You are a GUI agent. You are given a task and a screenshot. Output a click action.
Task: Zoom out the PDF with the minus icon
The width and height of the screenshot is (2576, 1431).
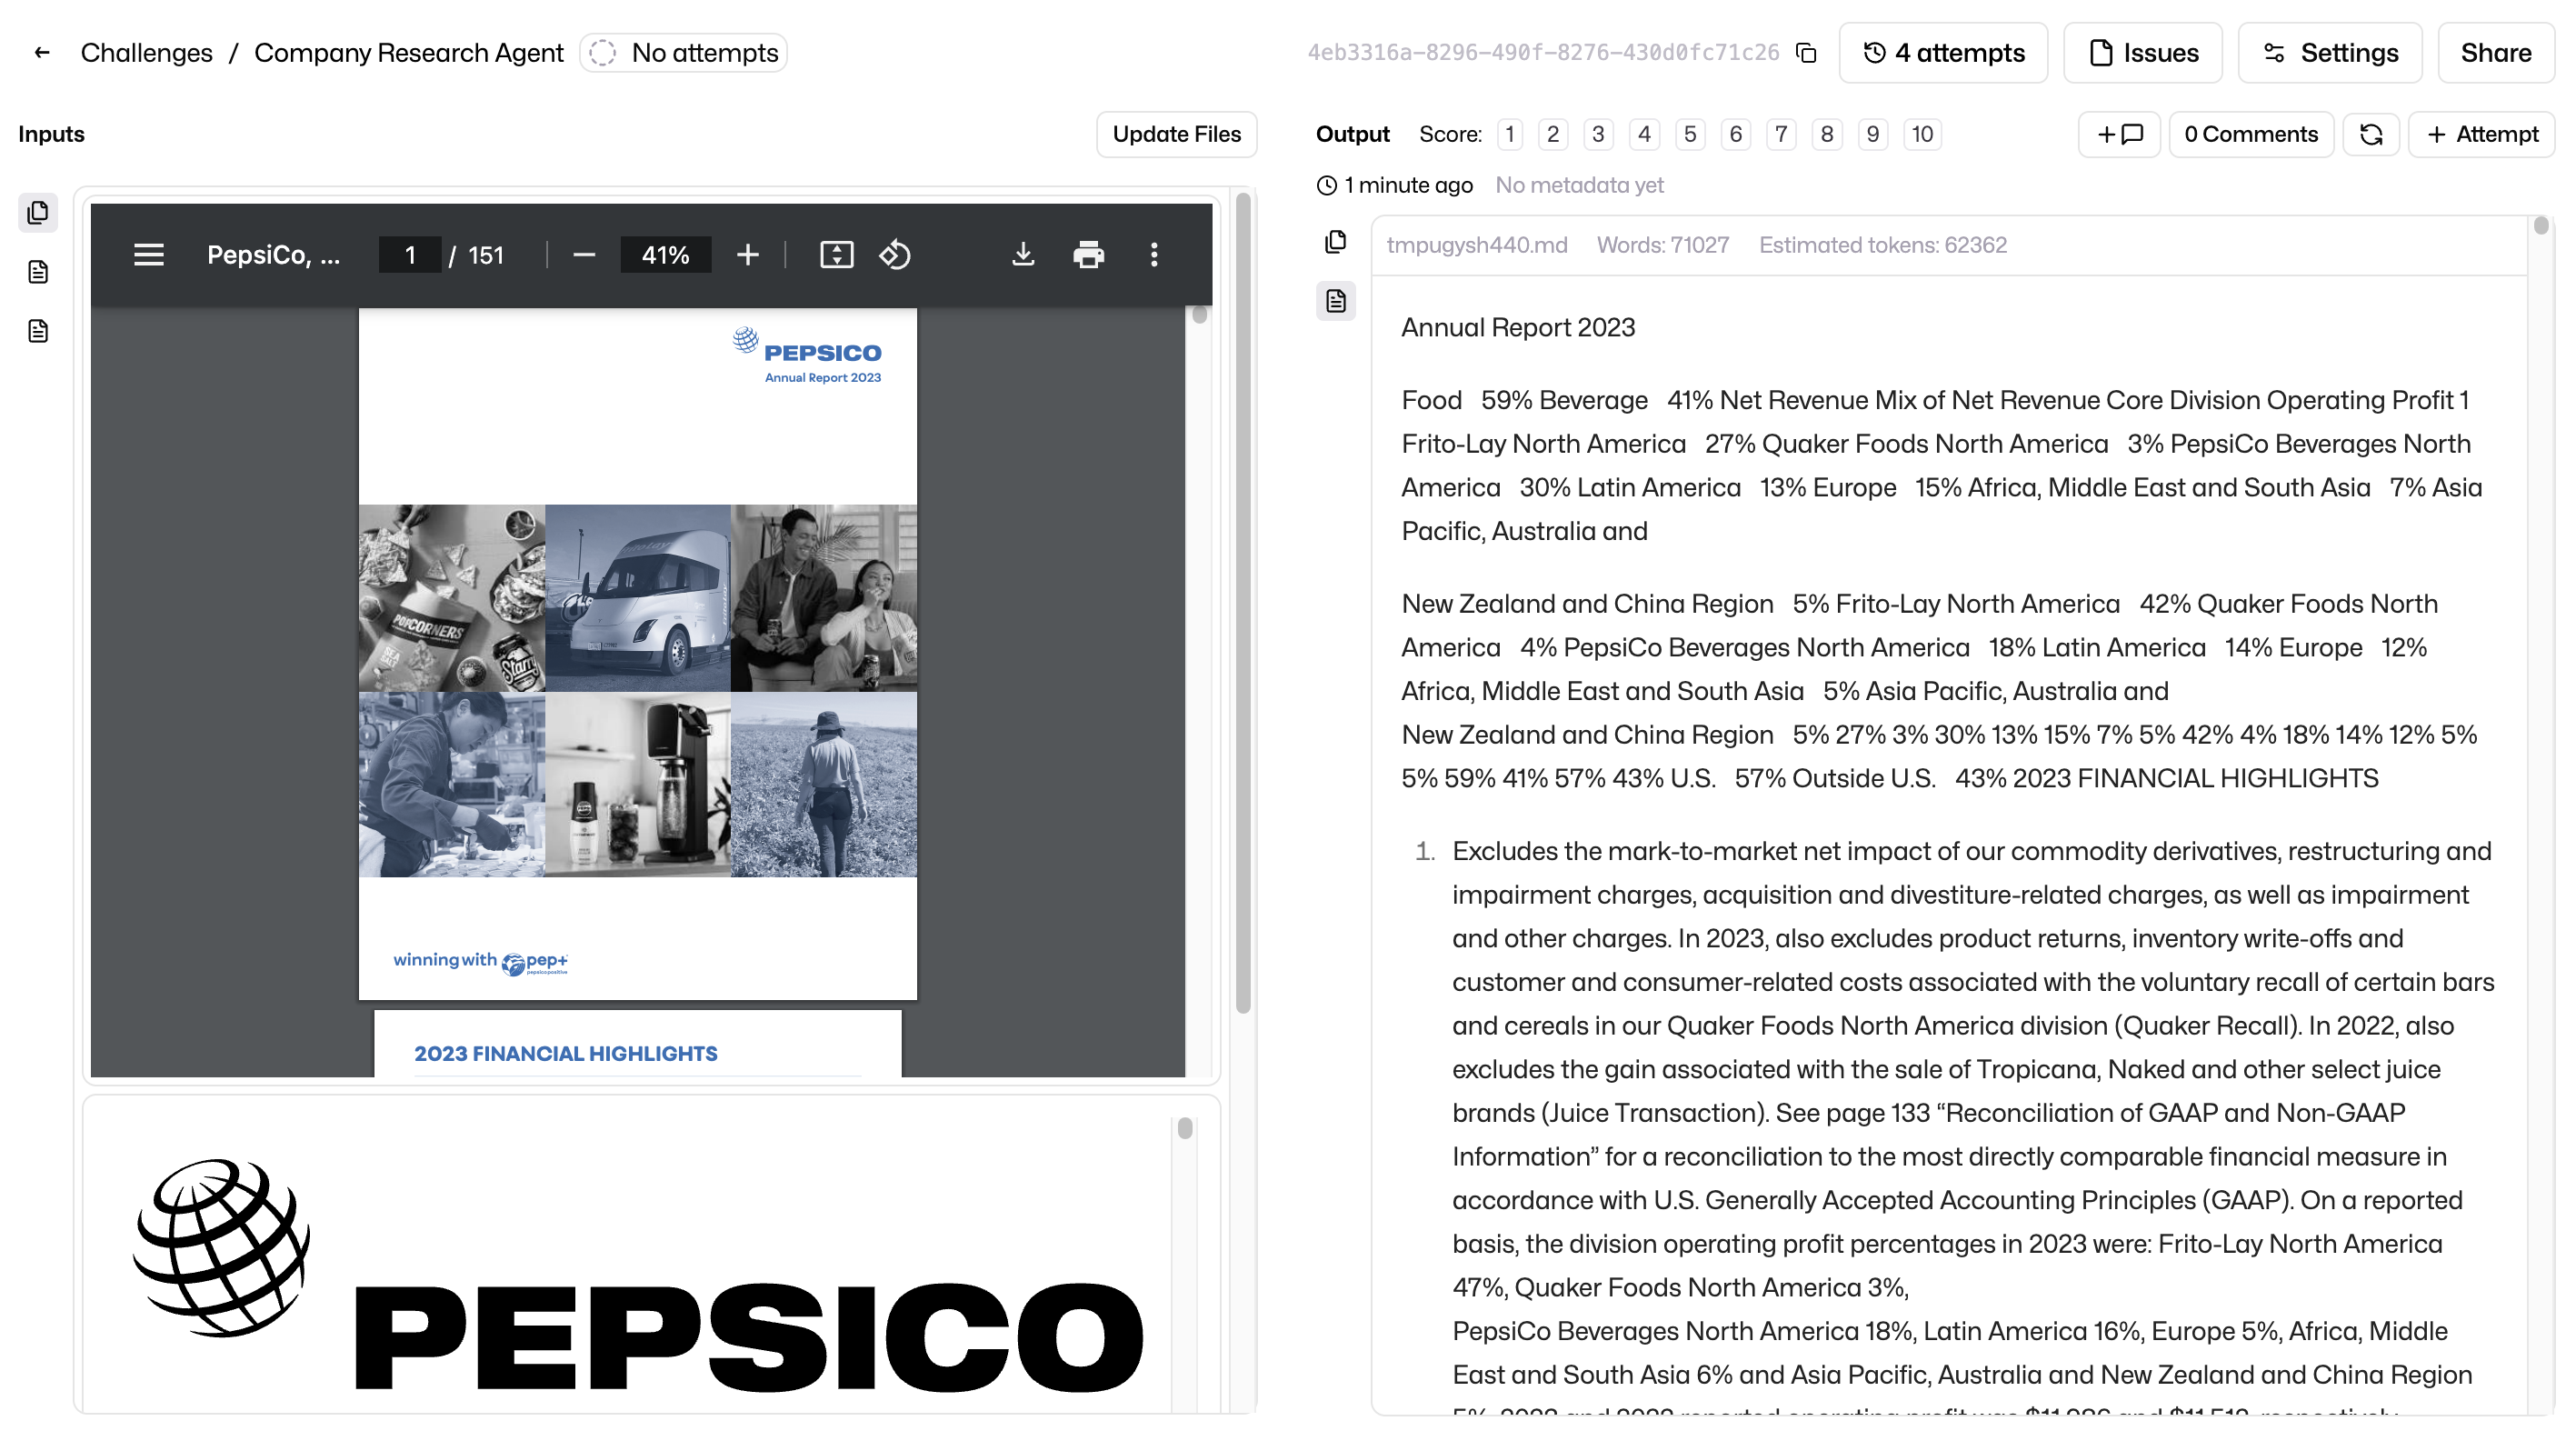pos(584,255)
